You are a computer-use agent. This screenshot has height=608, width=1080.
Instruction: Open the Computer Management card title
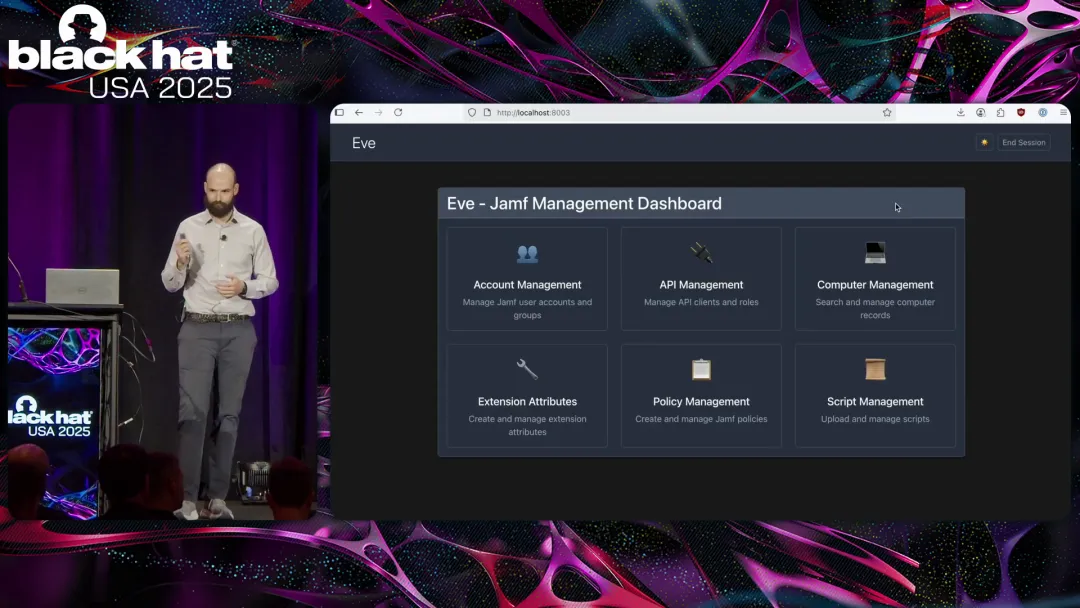pos(875,284)
